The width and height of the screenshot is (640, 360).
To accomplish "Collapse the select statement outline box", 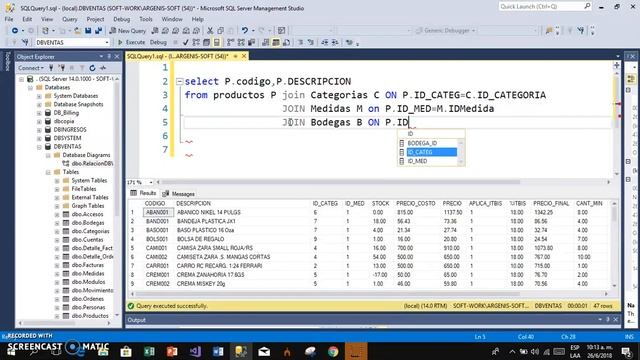I will pos(179,82).
